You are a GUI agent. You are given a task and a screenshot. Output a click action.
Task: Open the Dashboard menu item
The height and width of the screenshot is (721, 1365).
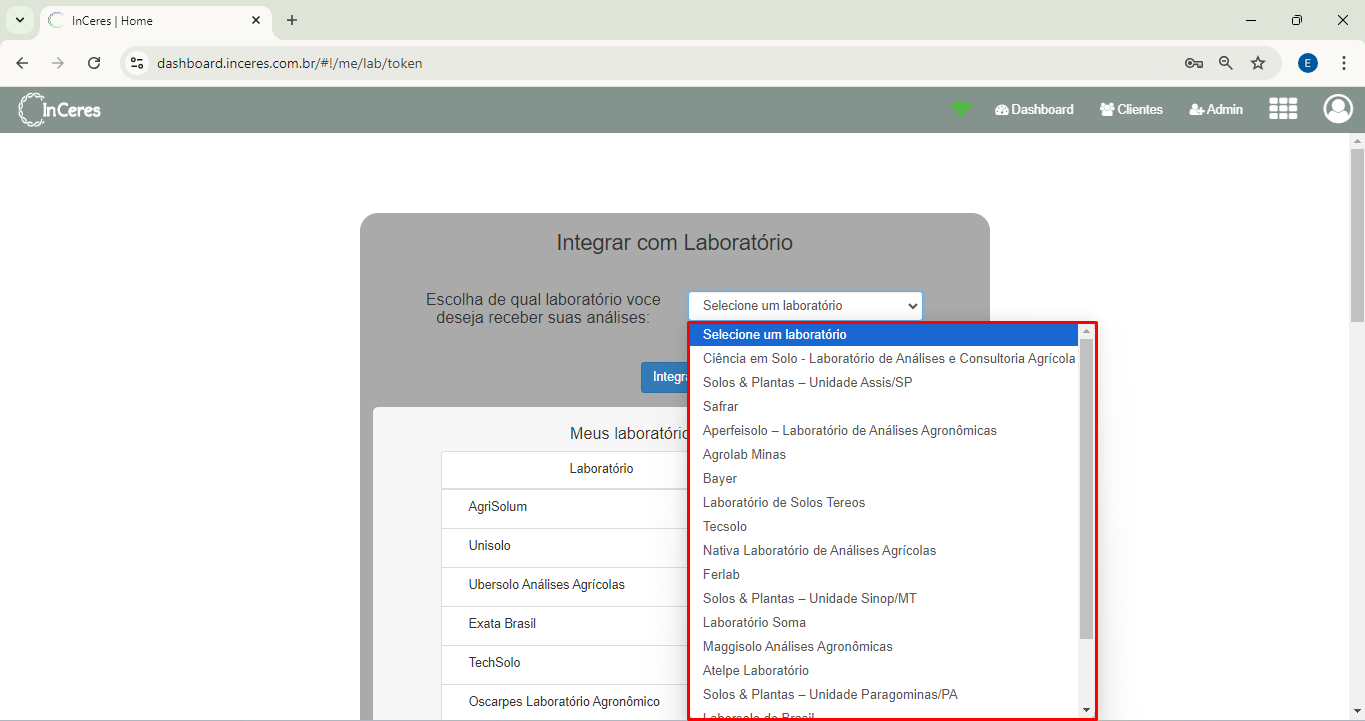click(x=1034, y=110)
